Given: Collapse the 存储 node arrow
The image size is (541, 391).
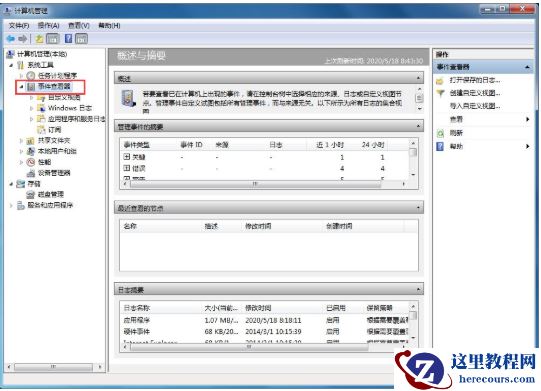Looking at the screenshot, I should pos(11,184).
